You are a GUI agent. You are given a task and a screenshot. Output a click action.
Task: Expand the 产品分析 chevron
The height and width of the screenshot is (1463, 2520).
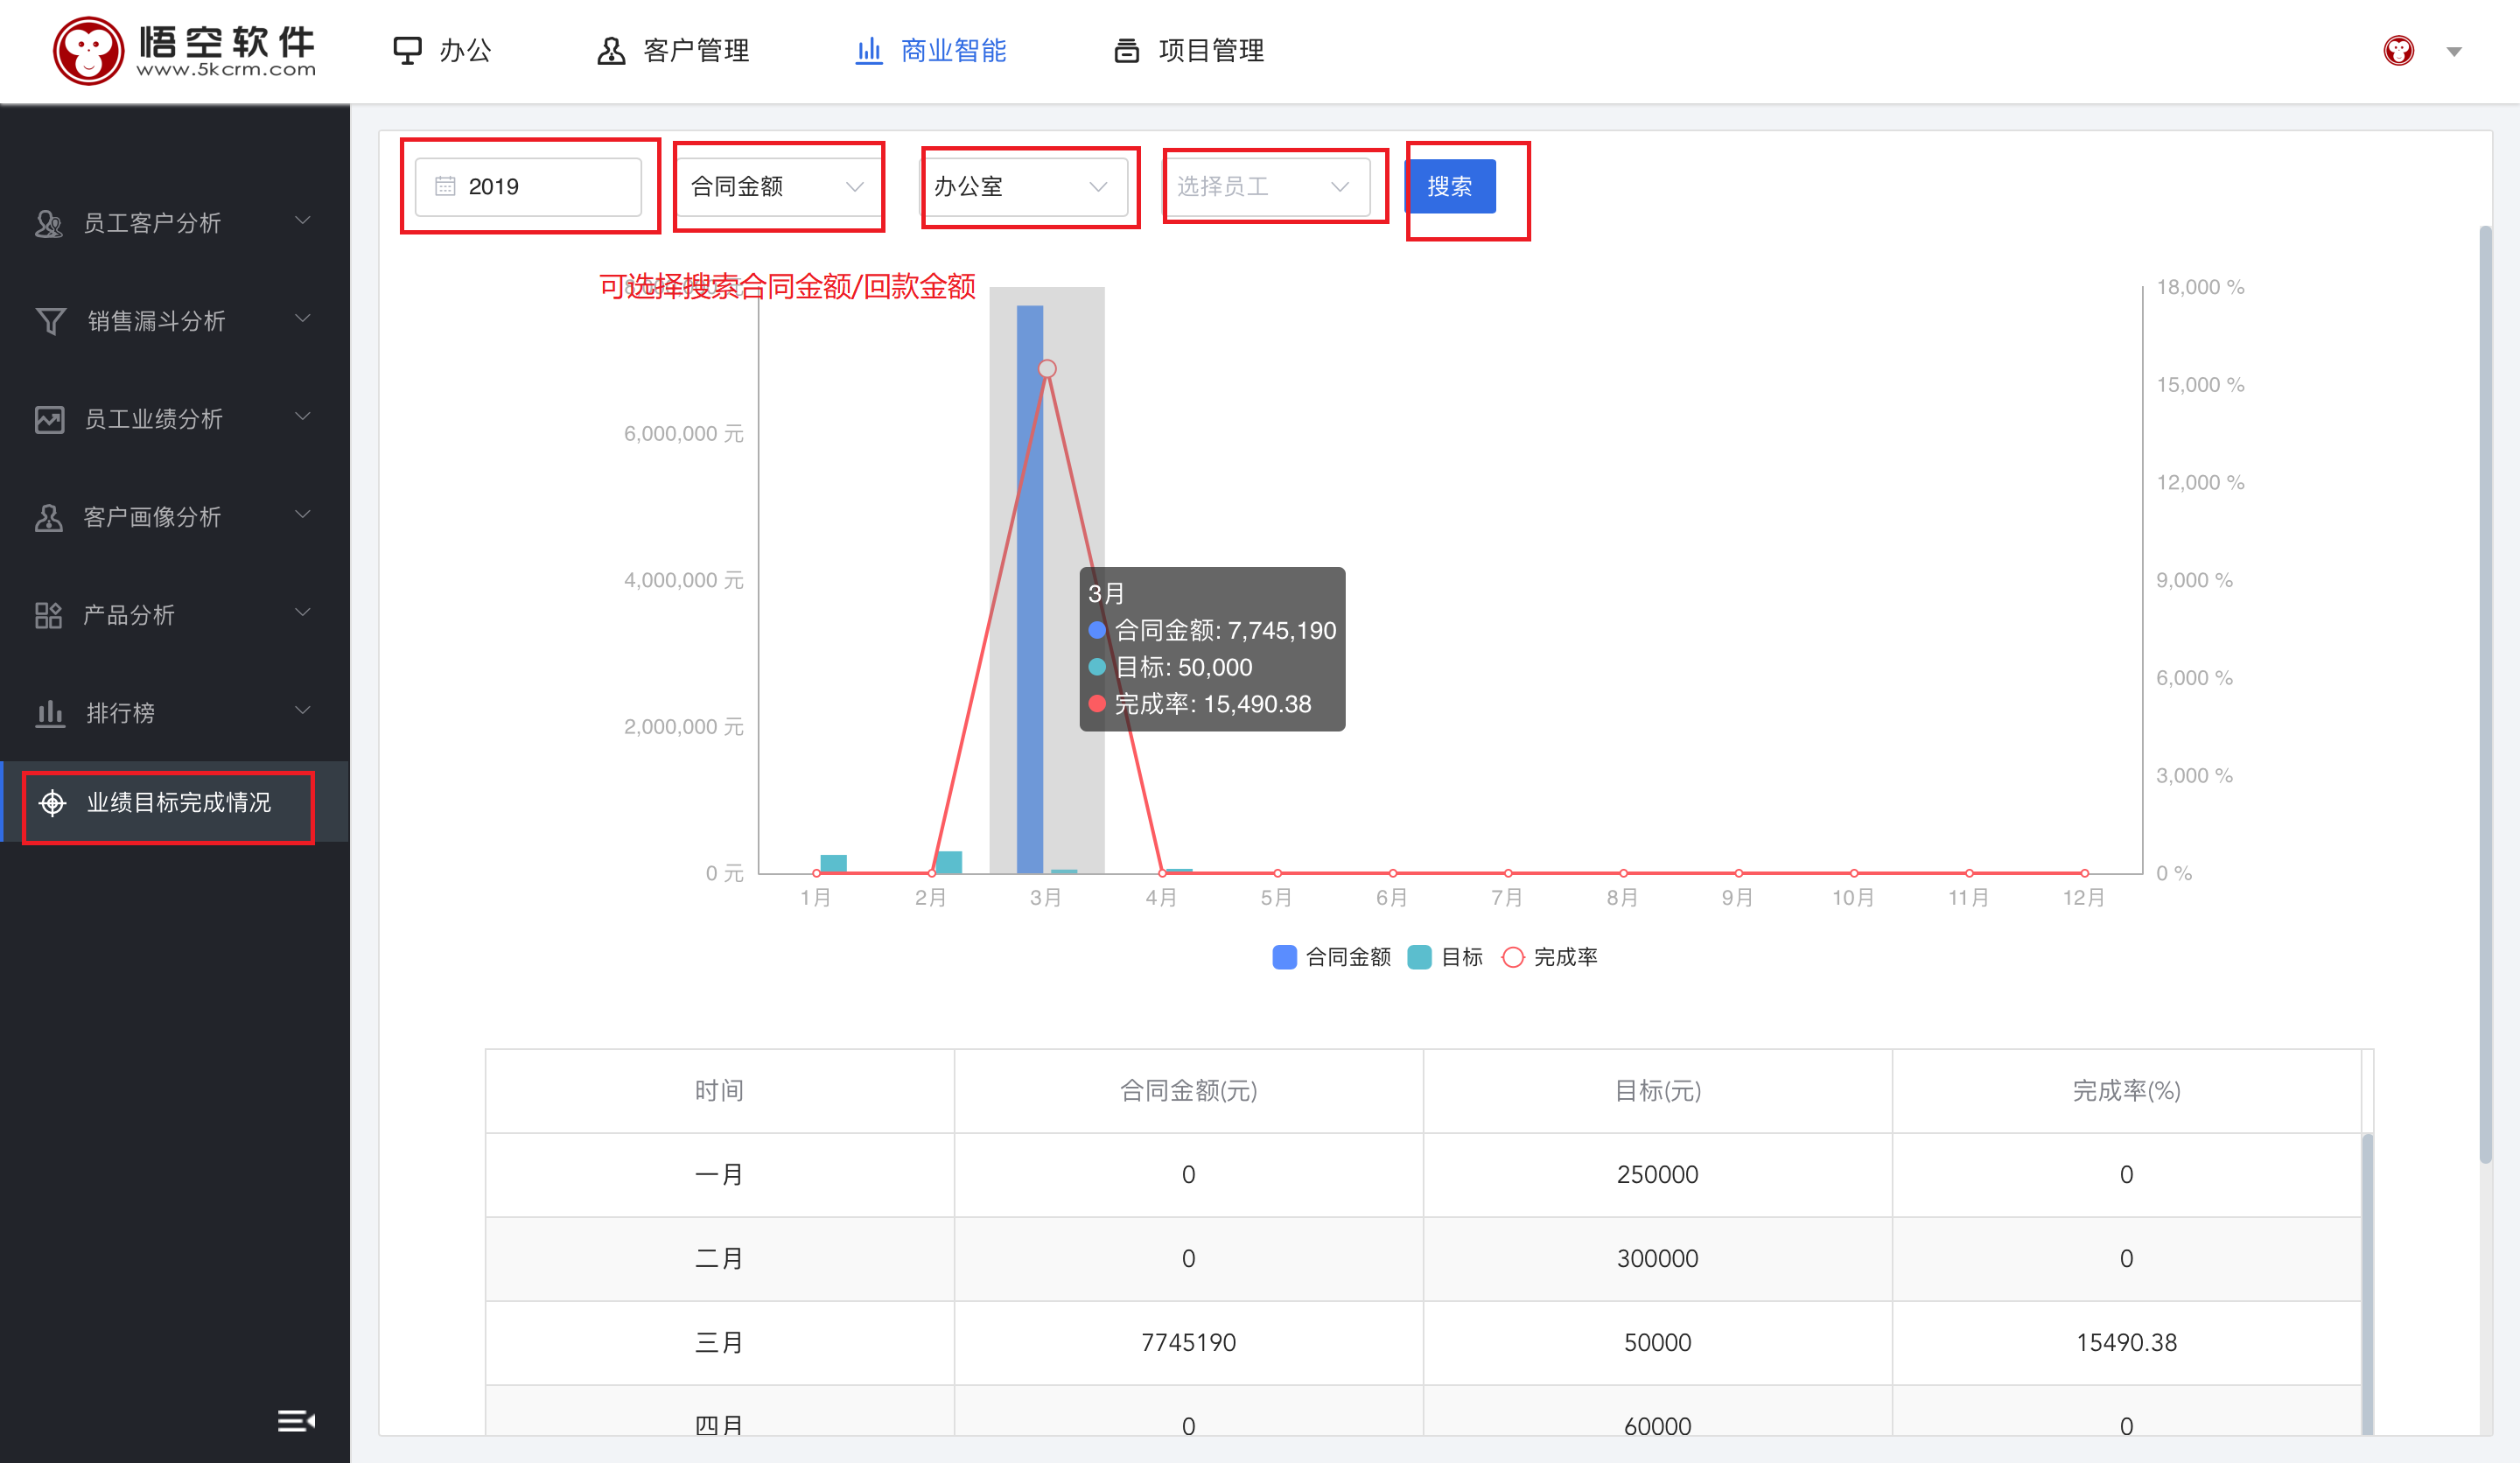pos(303,612)
